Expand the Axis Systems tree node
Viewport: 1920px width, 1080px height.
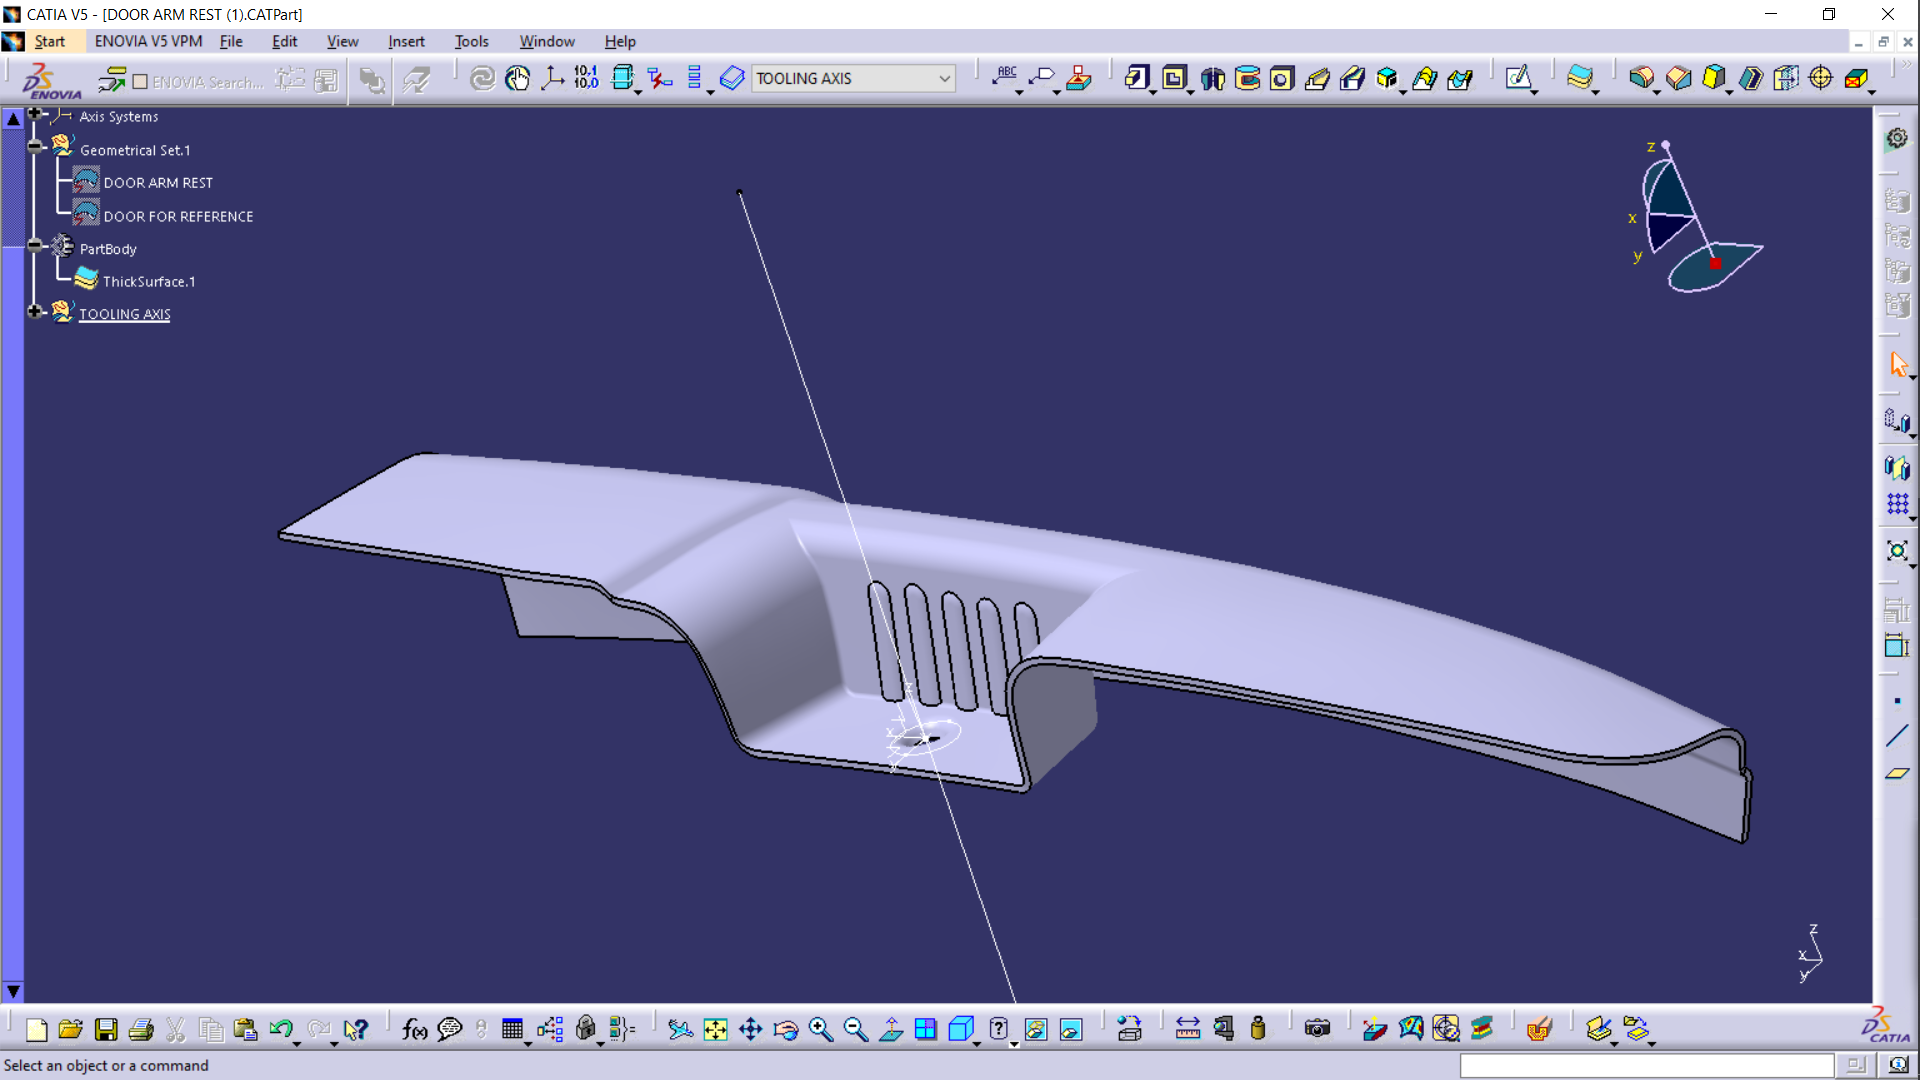click(x=34, y=113)
